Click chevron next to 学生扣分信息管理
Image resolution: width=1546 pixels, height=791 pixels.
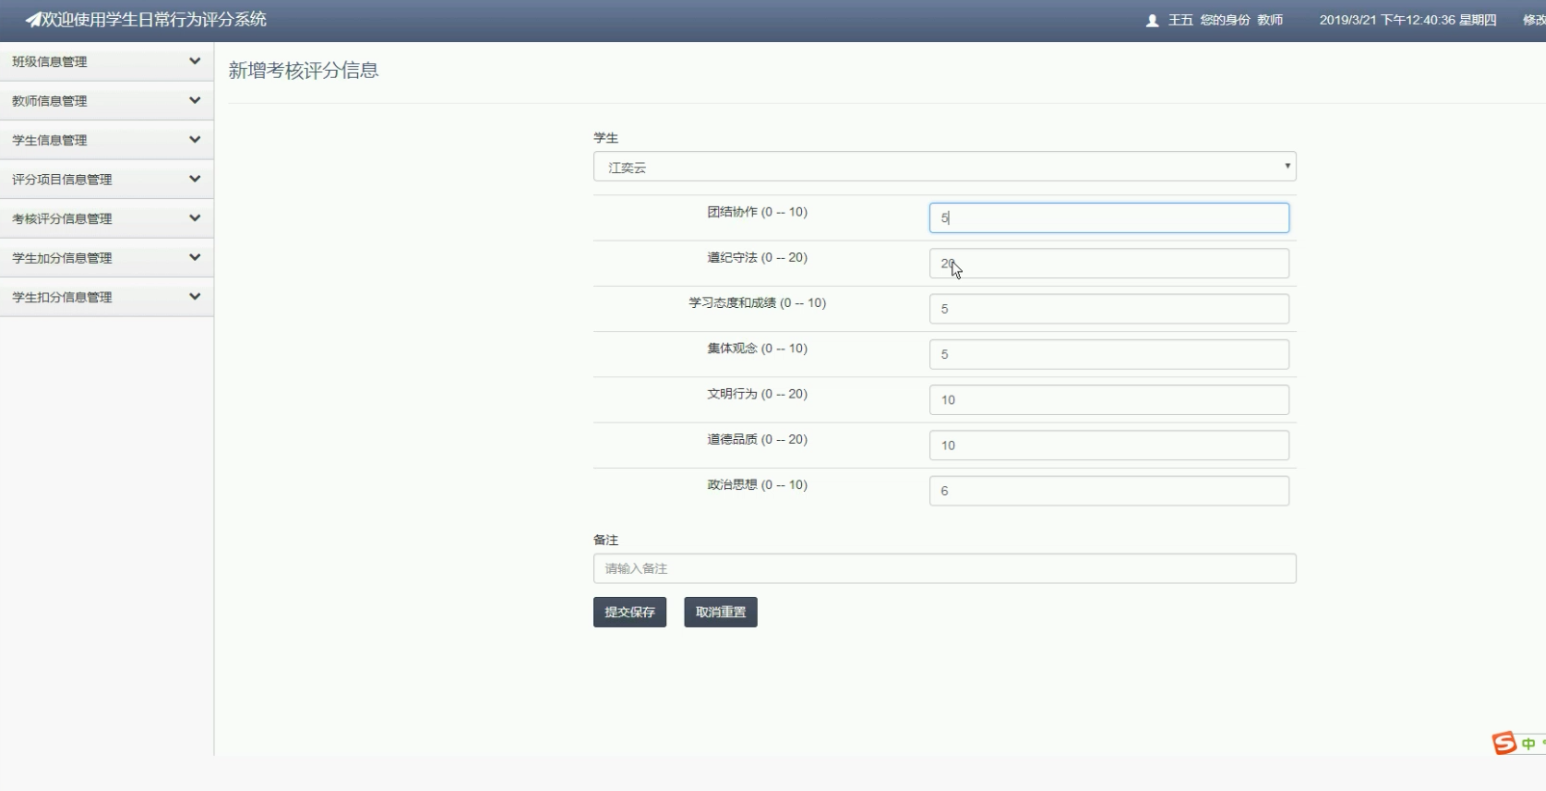coord(194,296)
